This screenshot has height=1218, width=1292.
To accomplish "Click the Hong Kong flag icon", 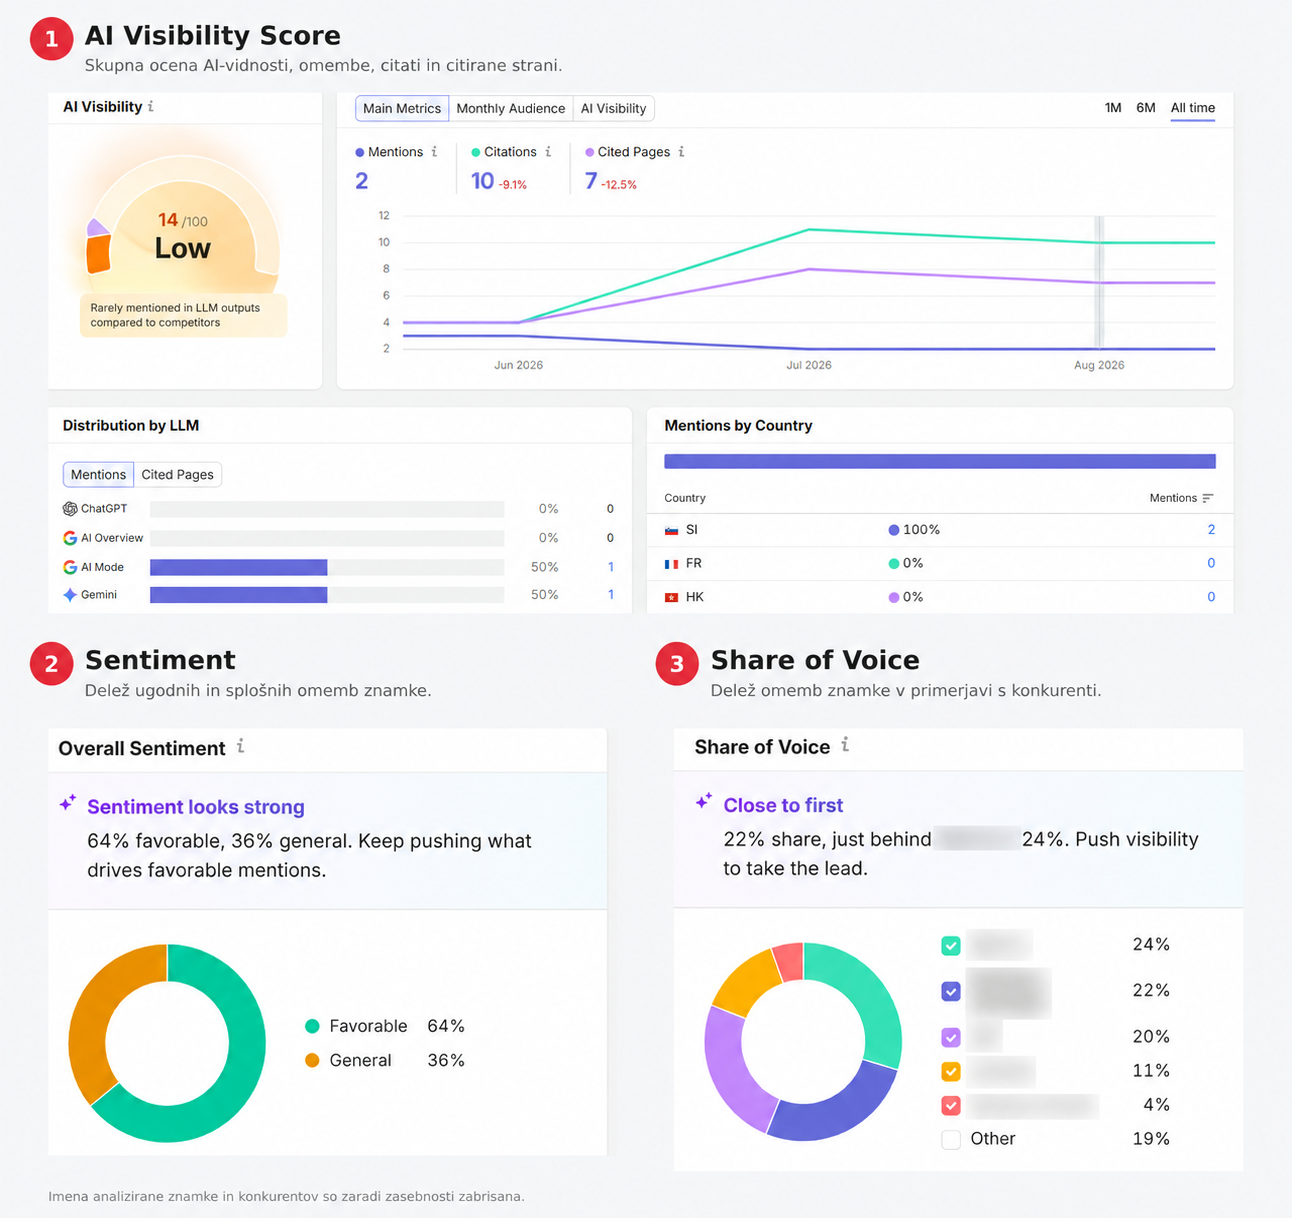I will 672,597.
